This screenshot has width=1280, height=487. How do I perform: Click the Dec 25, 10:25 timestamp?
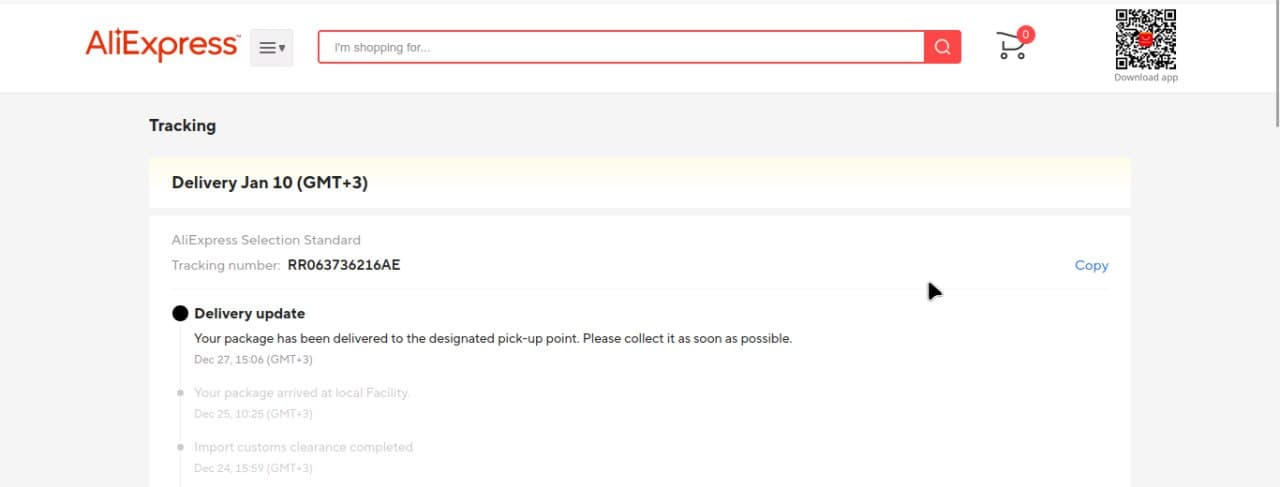[253, 413]
